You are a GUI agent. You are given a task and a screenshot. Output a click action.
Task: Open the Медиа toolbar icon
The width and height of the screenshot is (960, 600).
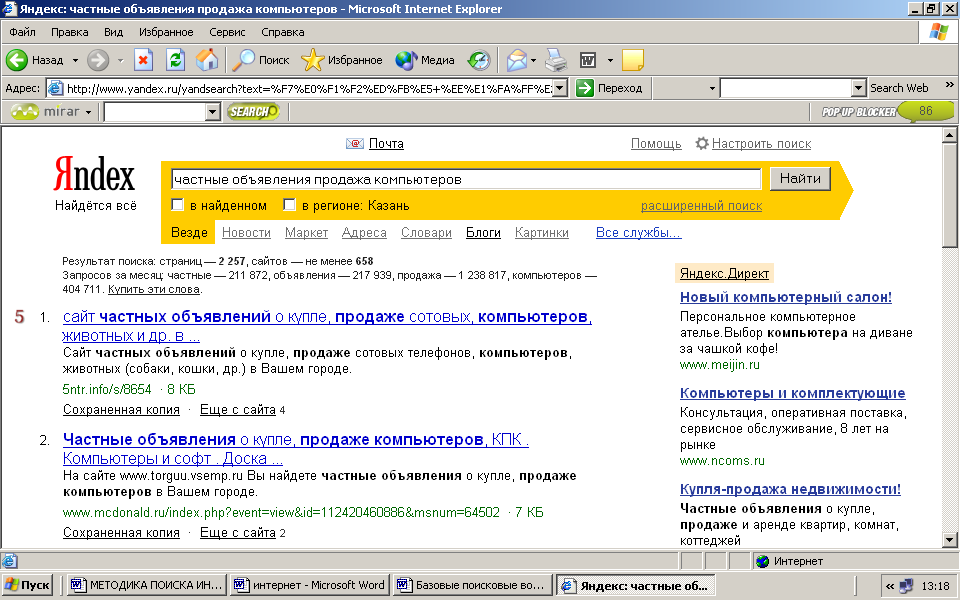coord(406,60)
